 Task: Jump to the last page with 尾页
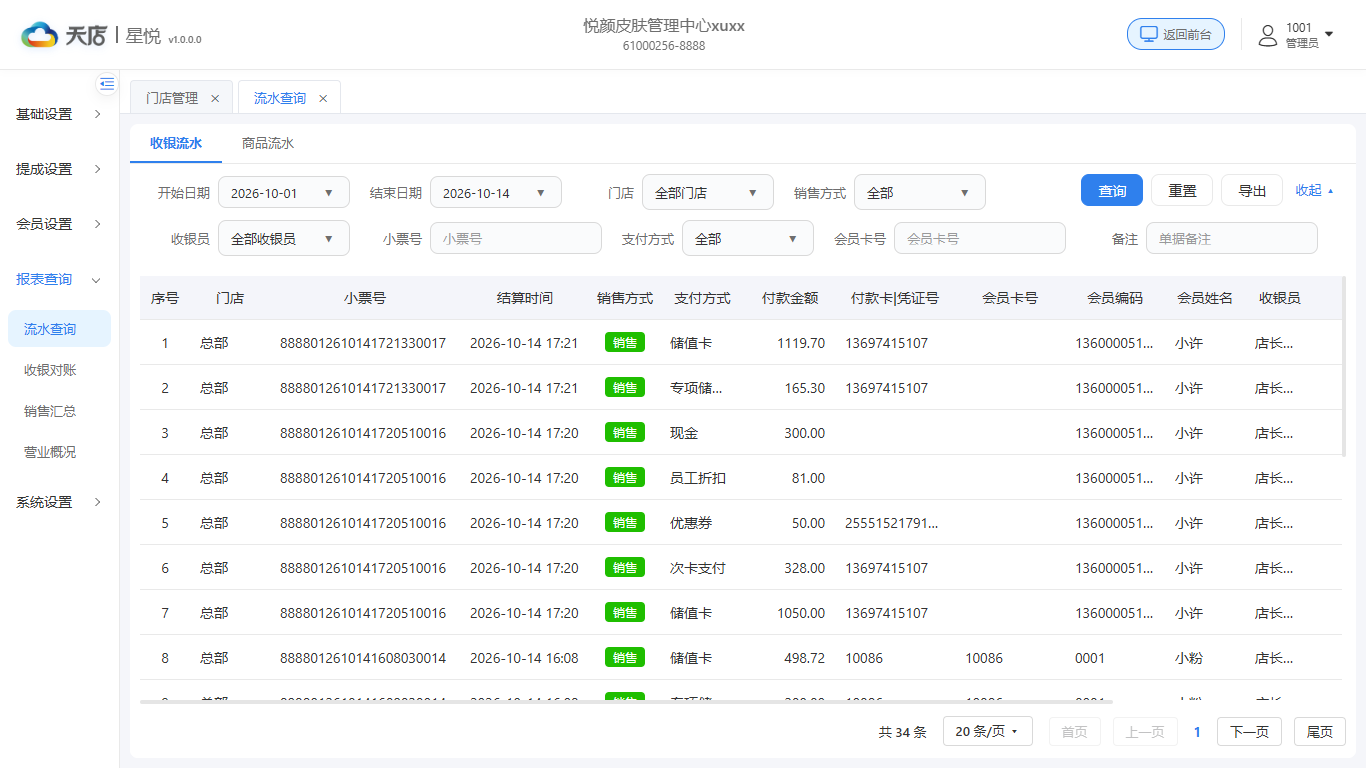pyautogui.click(x=1320, y=732)
